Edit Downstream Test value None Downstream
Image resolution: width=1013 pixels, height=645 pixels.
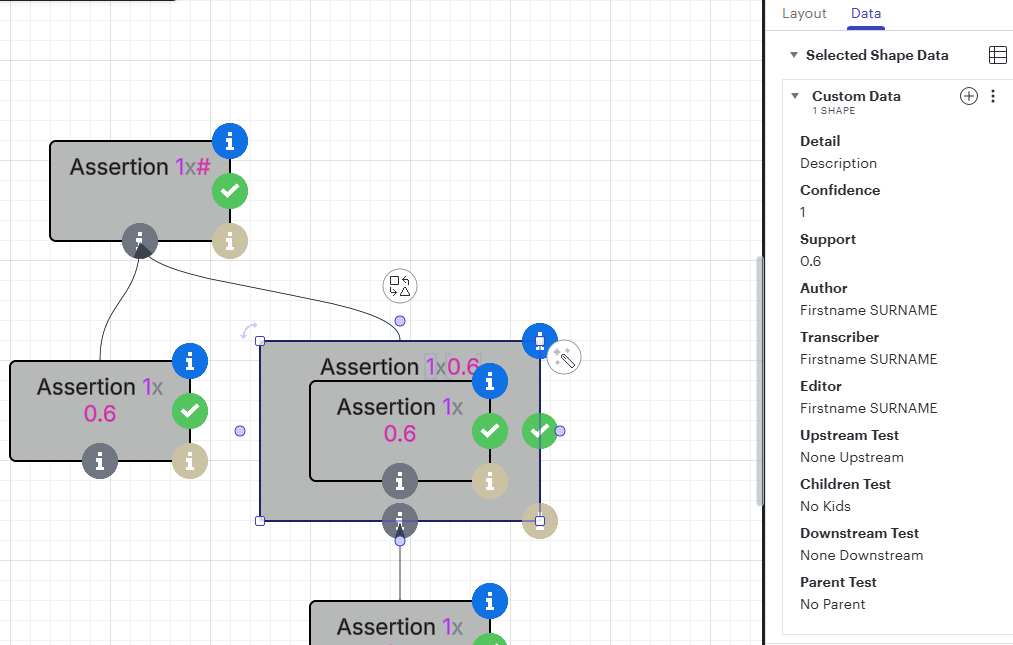click(x=862, y=556)
